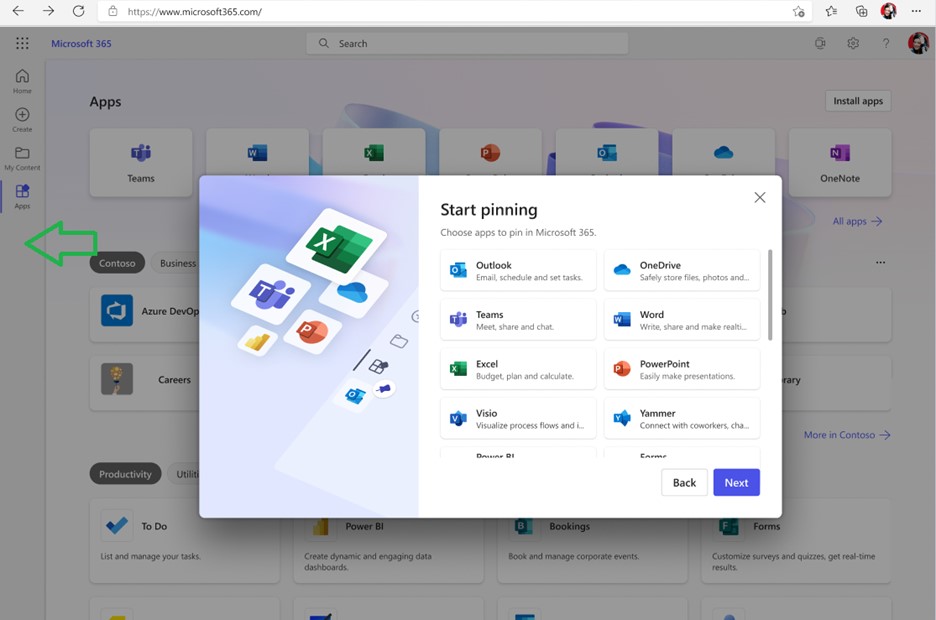This screenshot has height=620, width=936.
Task: Open the Excel app tile
Action: [x=374, y=152]
